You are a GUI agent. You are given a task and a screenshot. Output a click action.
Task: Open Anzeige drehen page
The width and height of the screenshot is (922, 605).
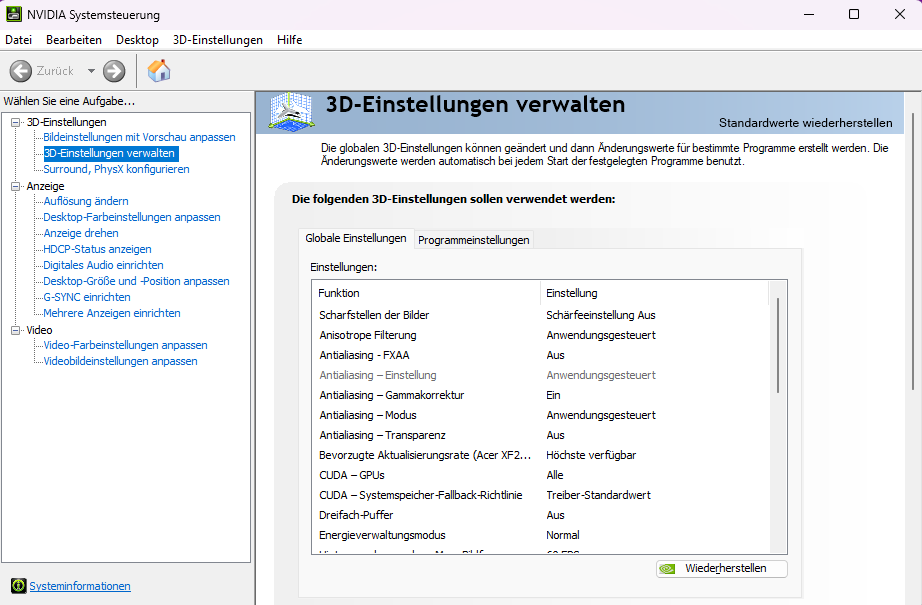(x=81, y=233)
